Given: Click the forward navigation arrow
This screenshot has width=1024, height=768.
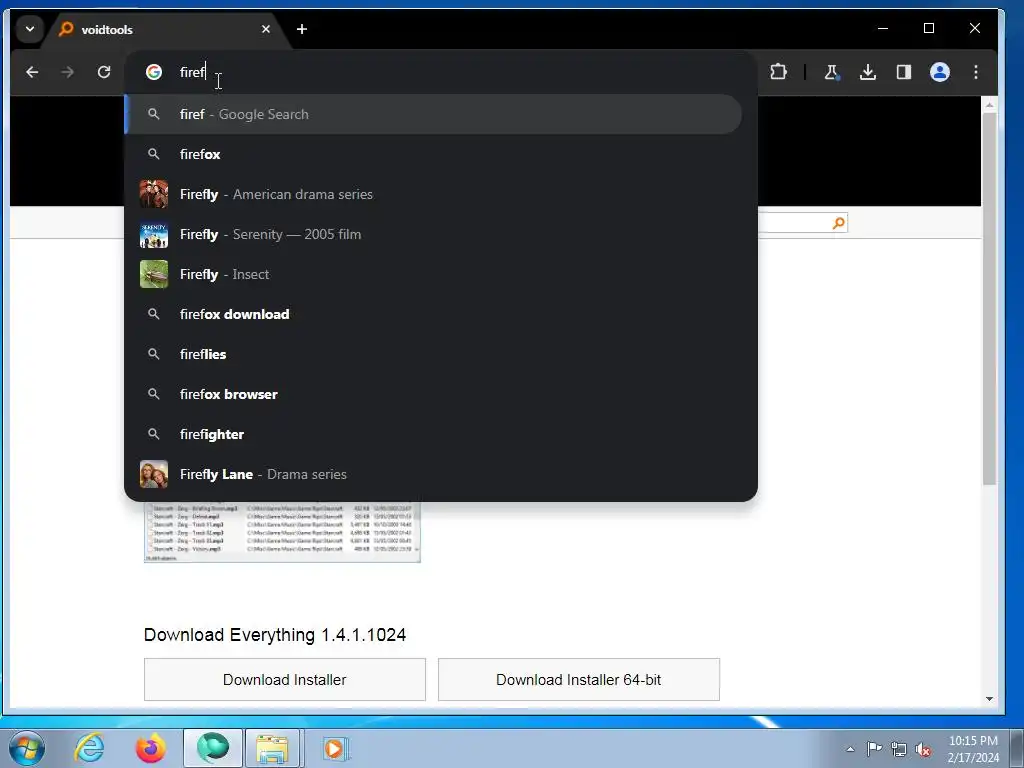Looking at the screenshot, I should tap(67, 72).
